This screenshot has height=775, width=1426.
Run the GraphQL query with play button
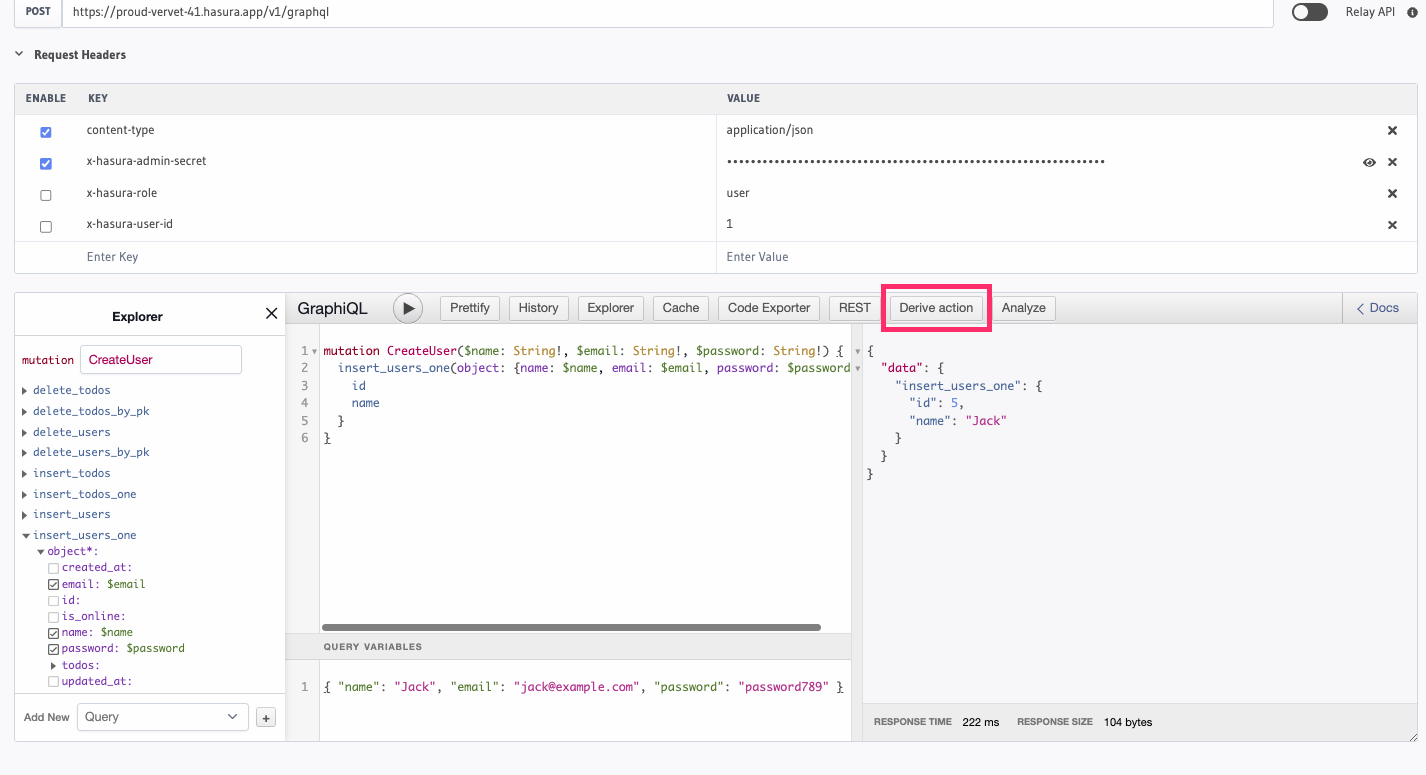click(408, 308)
